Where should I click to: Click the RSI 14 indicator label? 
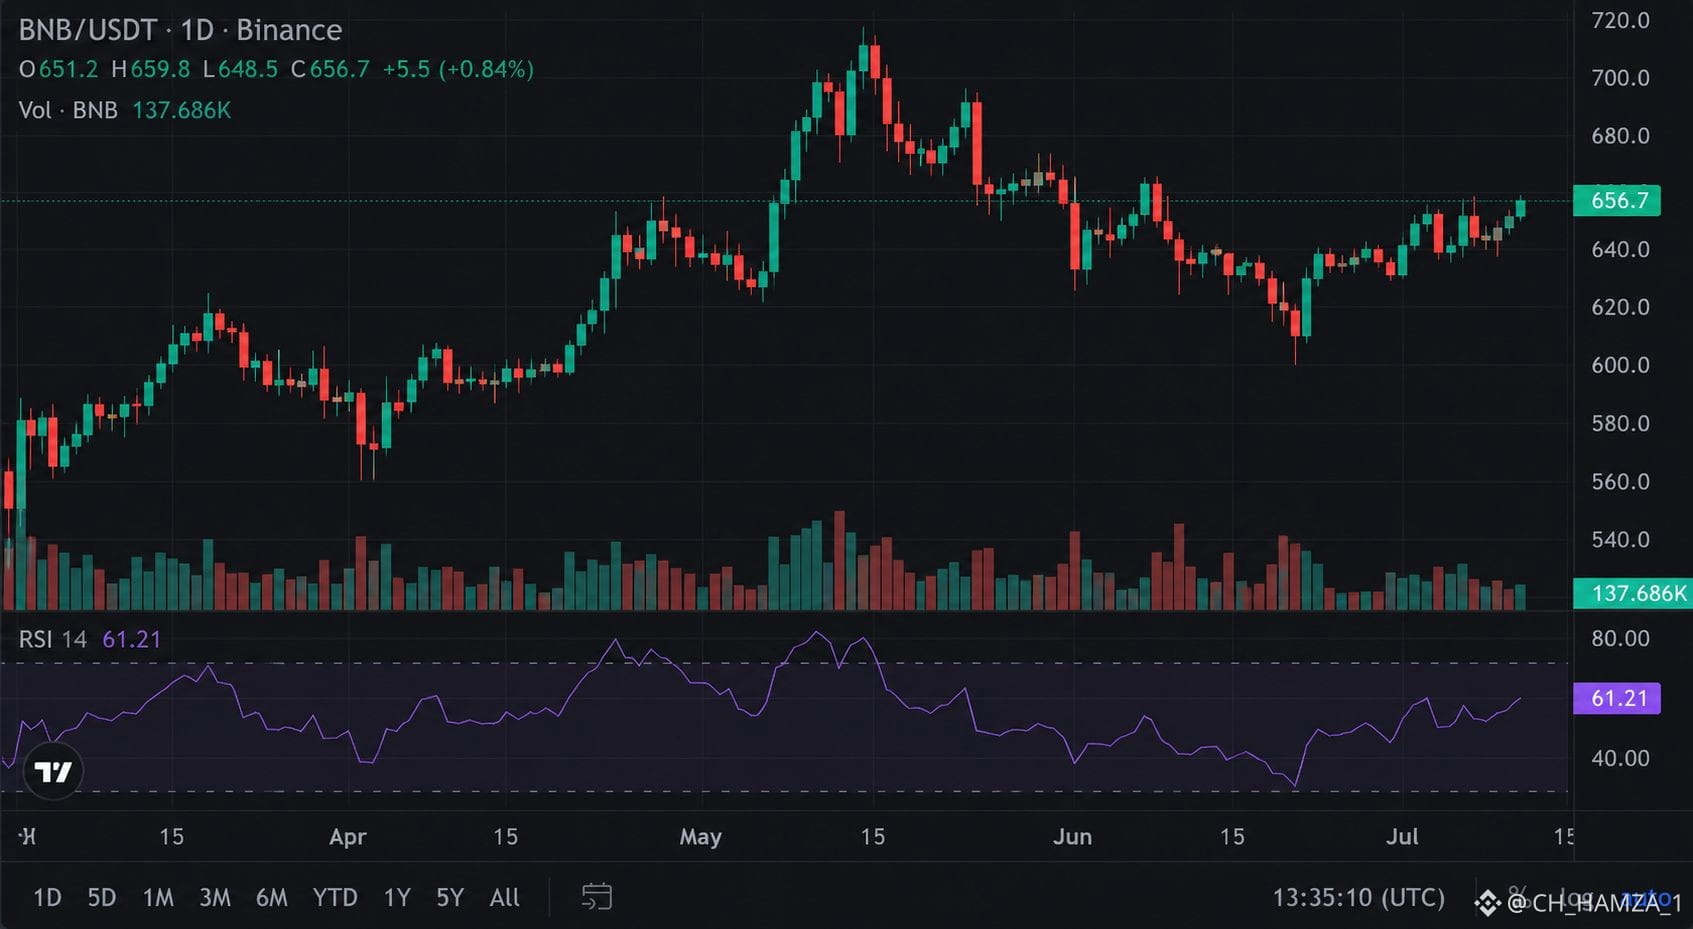pos(53,639)
